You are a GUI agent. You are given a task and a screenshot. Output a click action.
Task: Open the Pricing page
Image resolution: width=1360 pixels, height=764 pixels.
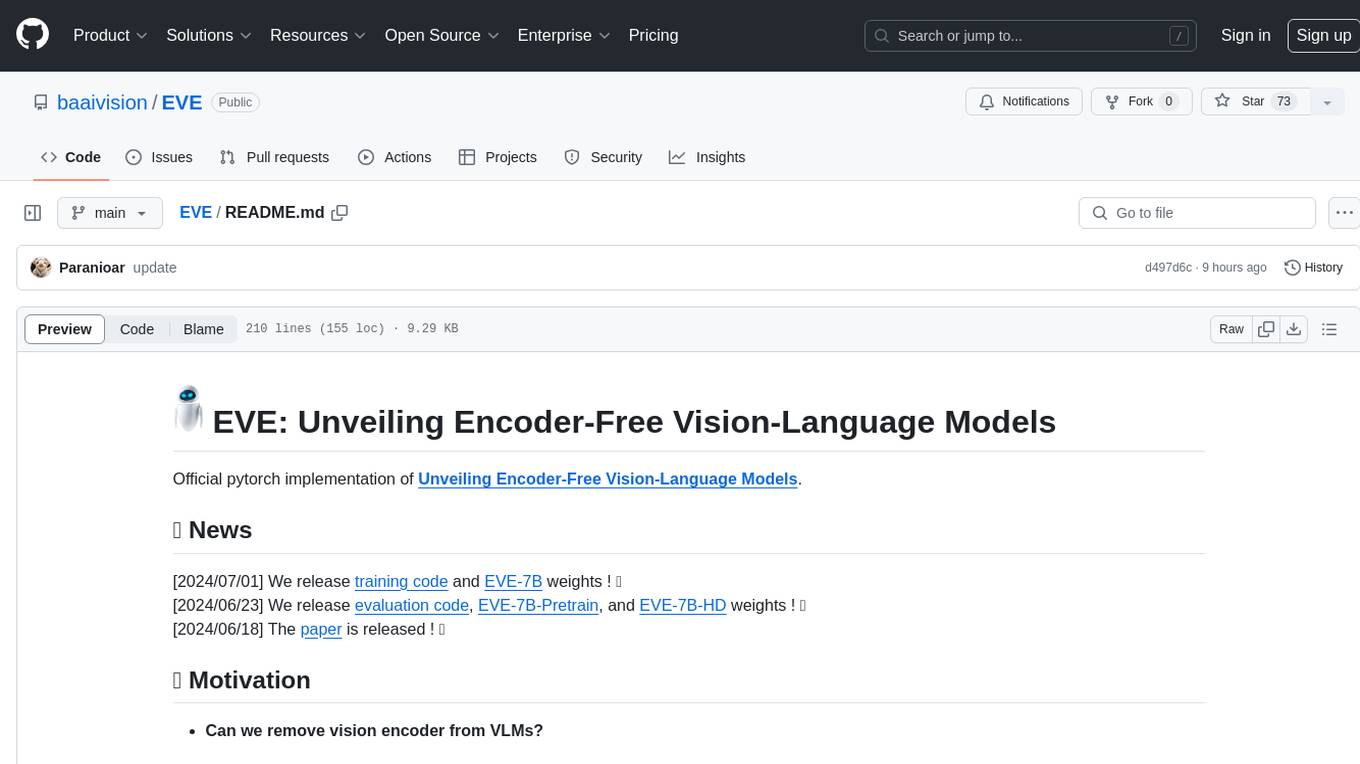(653, 35)
